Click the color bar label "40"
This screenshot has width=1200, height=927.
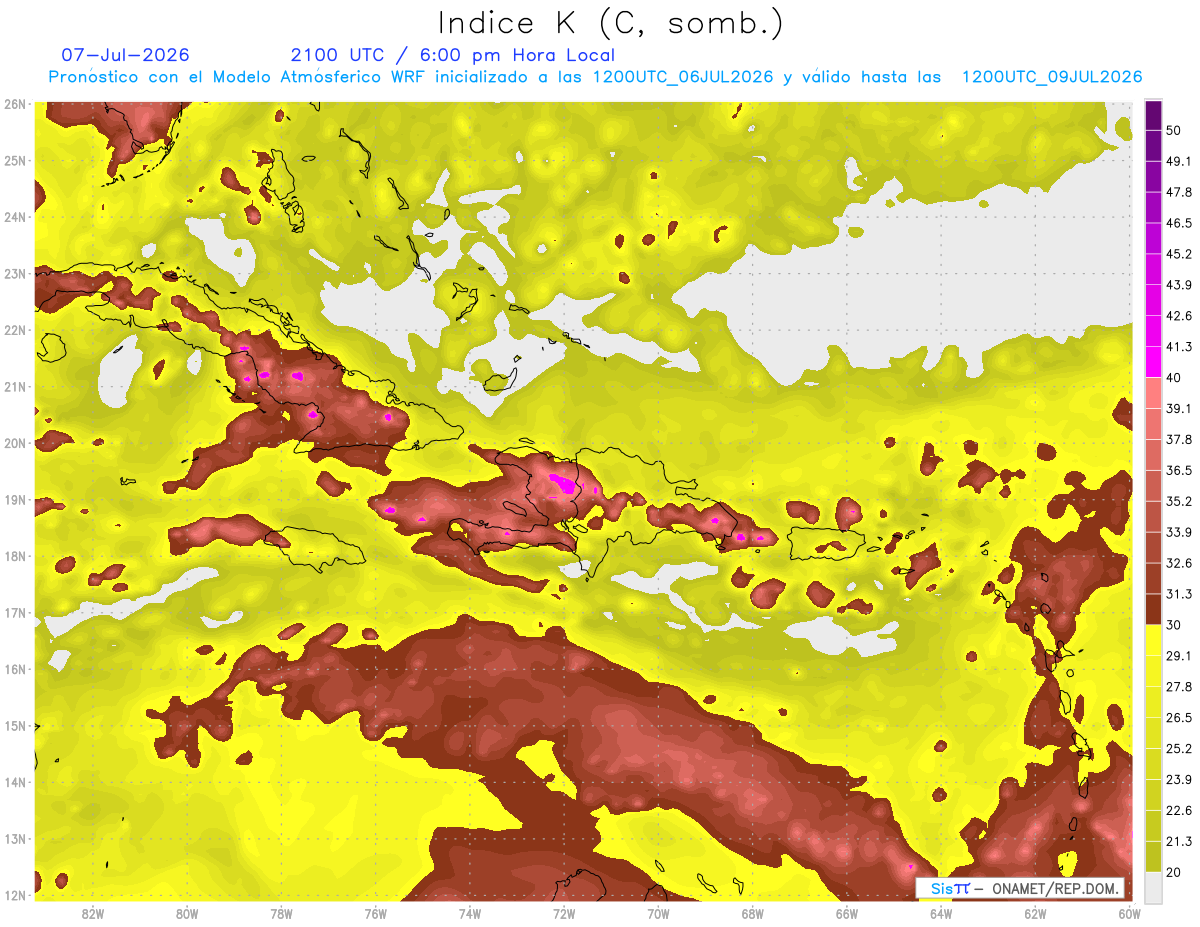click(x=1174, y=378)
